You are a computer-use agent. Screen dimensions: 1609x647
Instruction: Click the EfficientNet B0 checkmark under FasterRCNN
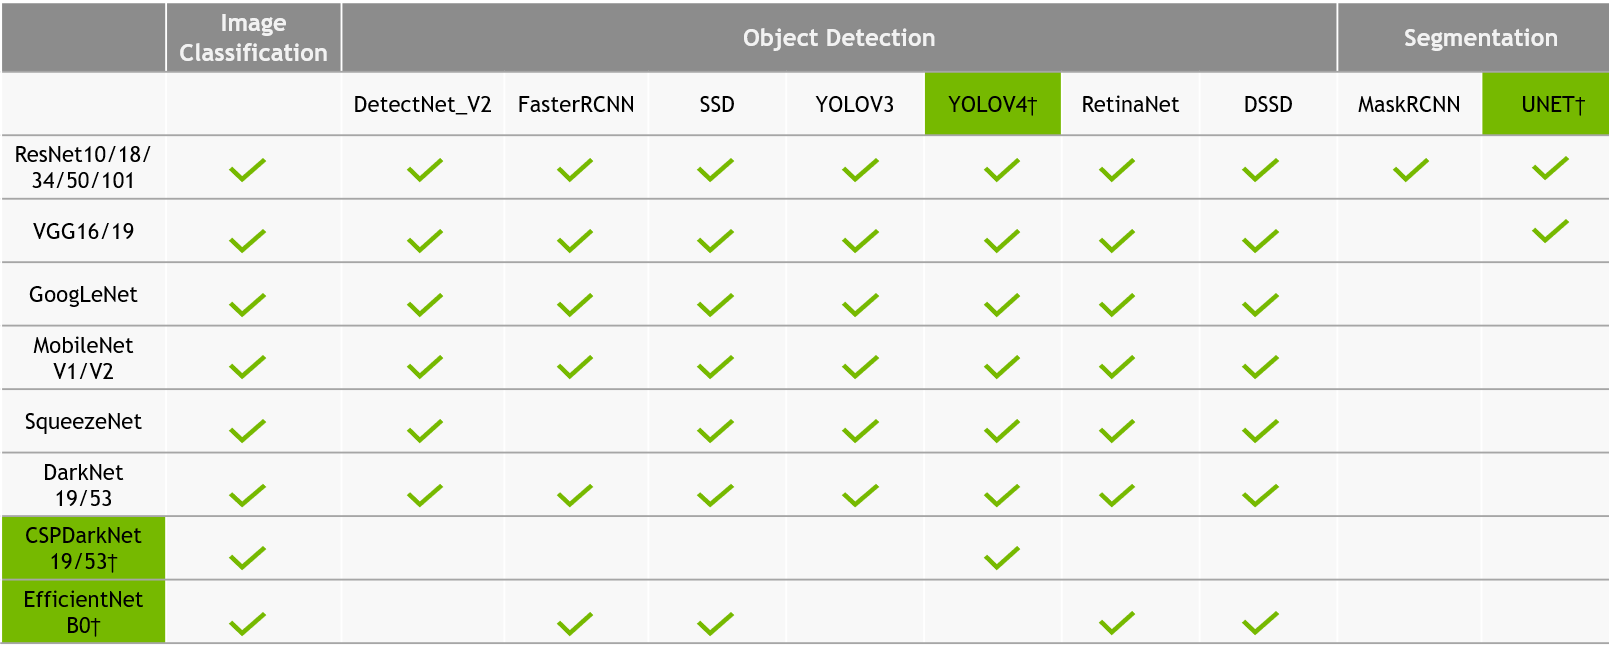(x=575, y=624)
